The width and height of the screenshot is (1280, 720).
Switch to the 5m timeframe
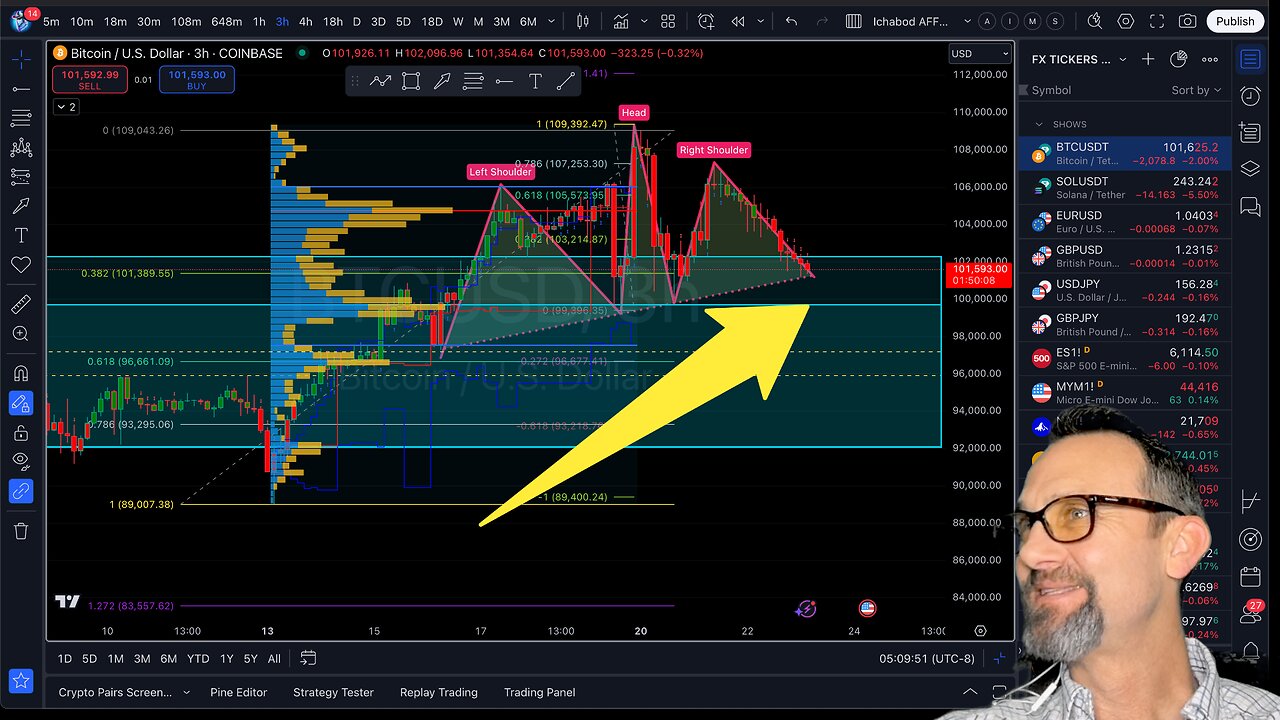pyautogui.click(x=51, y=21)
